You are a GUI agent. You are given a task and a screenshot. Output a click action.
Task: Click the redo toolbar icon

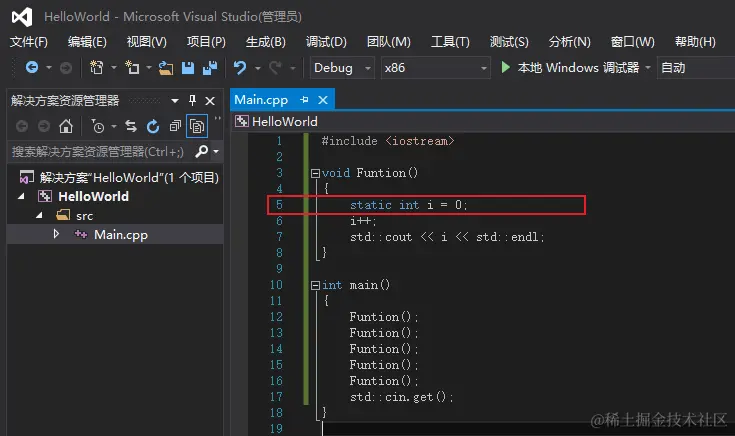[x=275, y=68]
